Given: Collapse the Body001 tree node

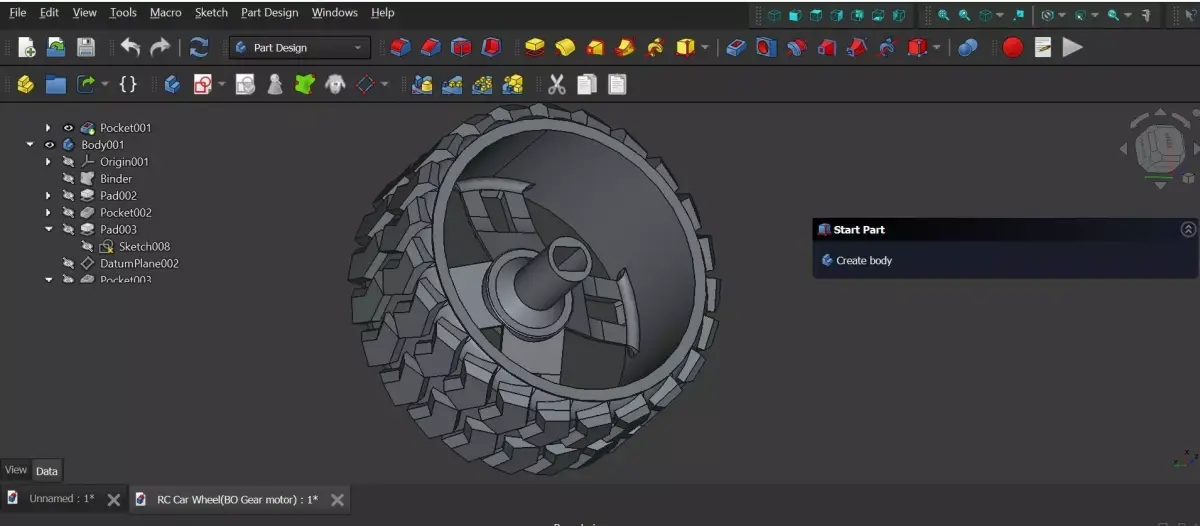Looking at the screenshot, I should pyautogui.click(x=29, y=145).
